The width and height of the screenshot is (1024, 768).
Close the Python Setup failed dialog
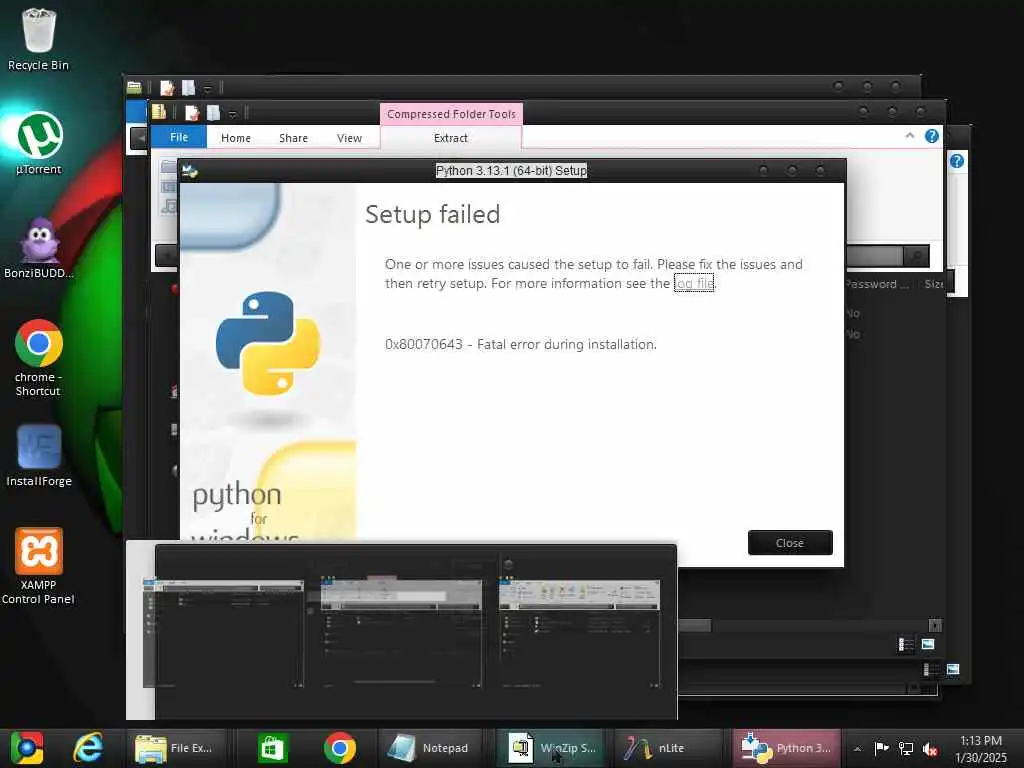click(x=790, y=543)
